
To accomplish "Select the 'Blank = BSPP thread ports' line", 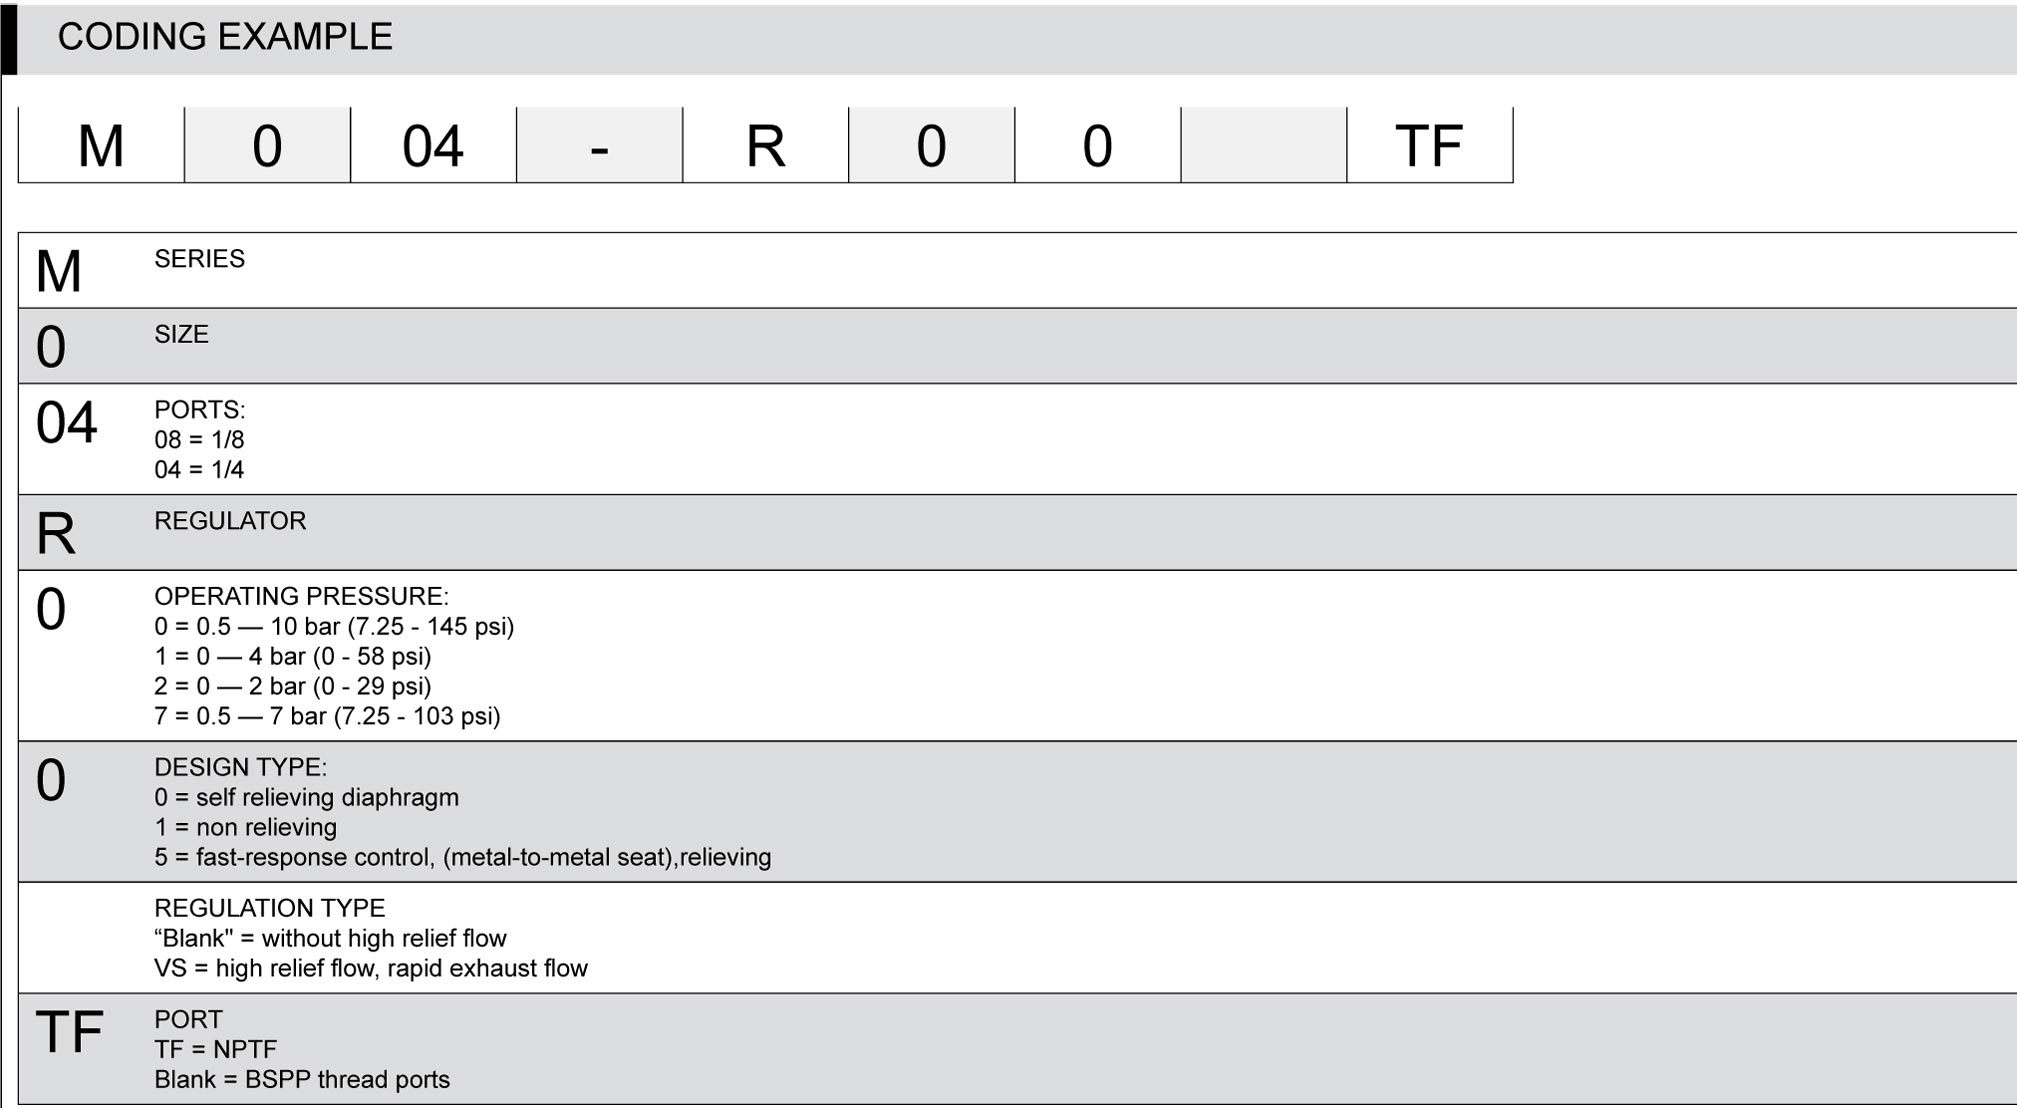I will coord(301,1080).
